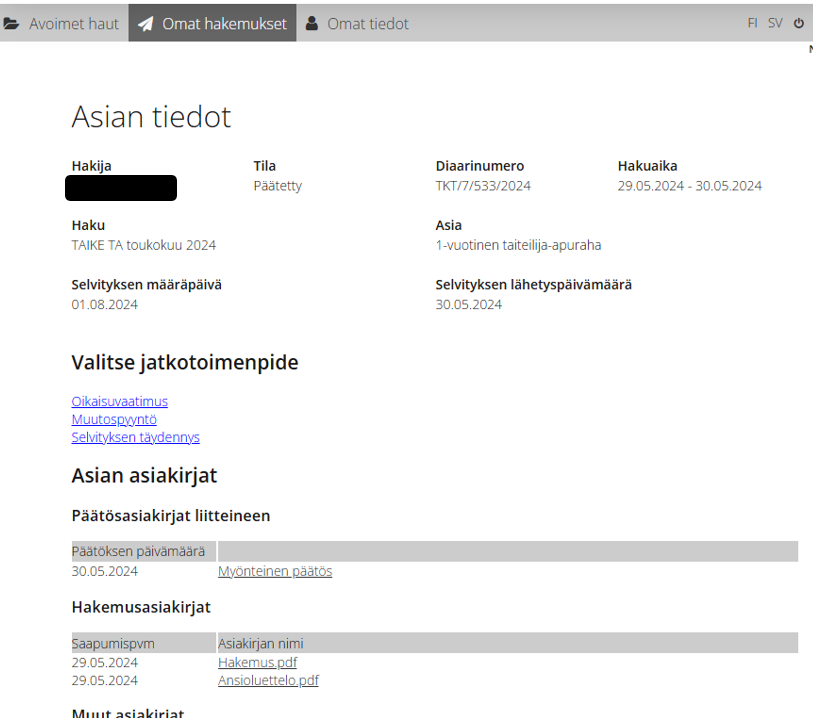Switch language to SV
813x718 pixels.
tap(775, 23)
